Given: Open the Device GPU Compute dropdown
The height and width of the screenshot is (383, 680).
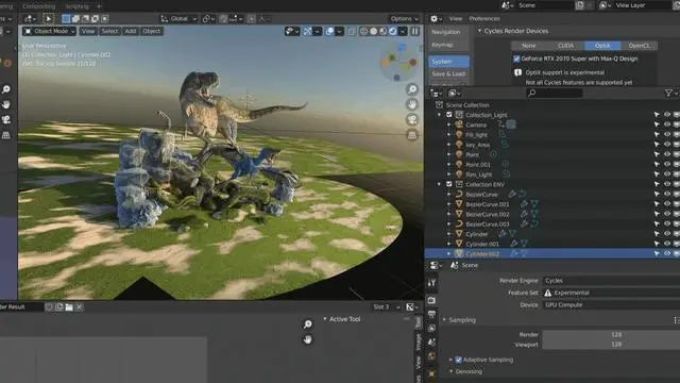Looking at the screenshot, I should point(611,305).
